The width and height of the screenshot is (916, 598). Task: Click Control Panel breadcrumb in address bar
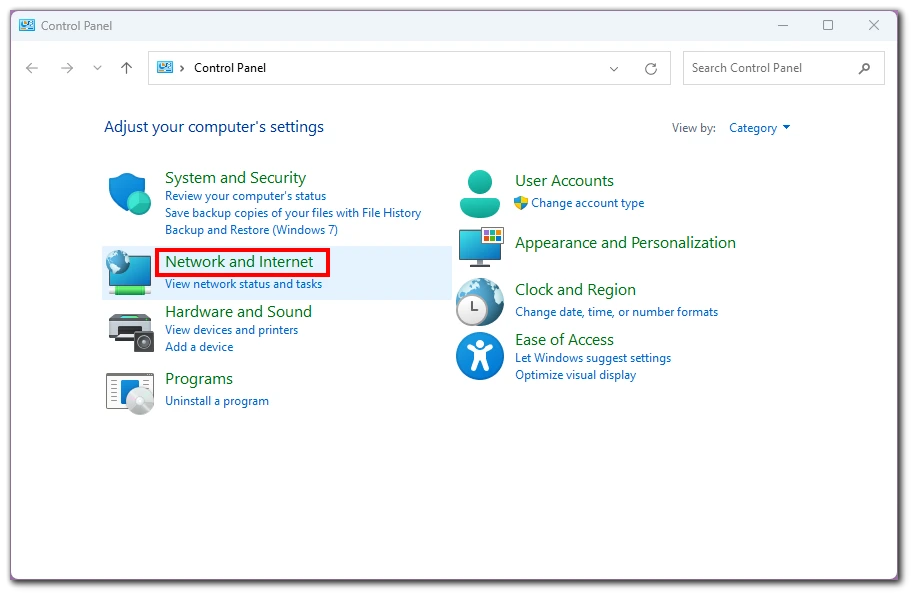click(230, 68)
